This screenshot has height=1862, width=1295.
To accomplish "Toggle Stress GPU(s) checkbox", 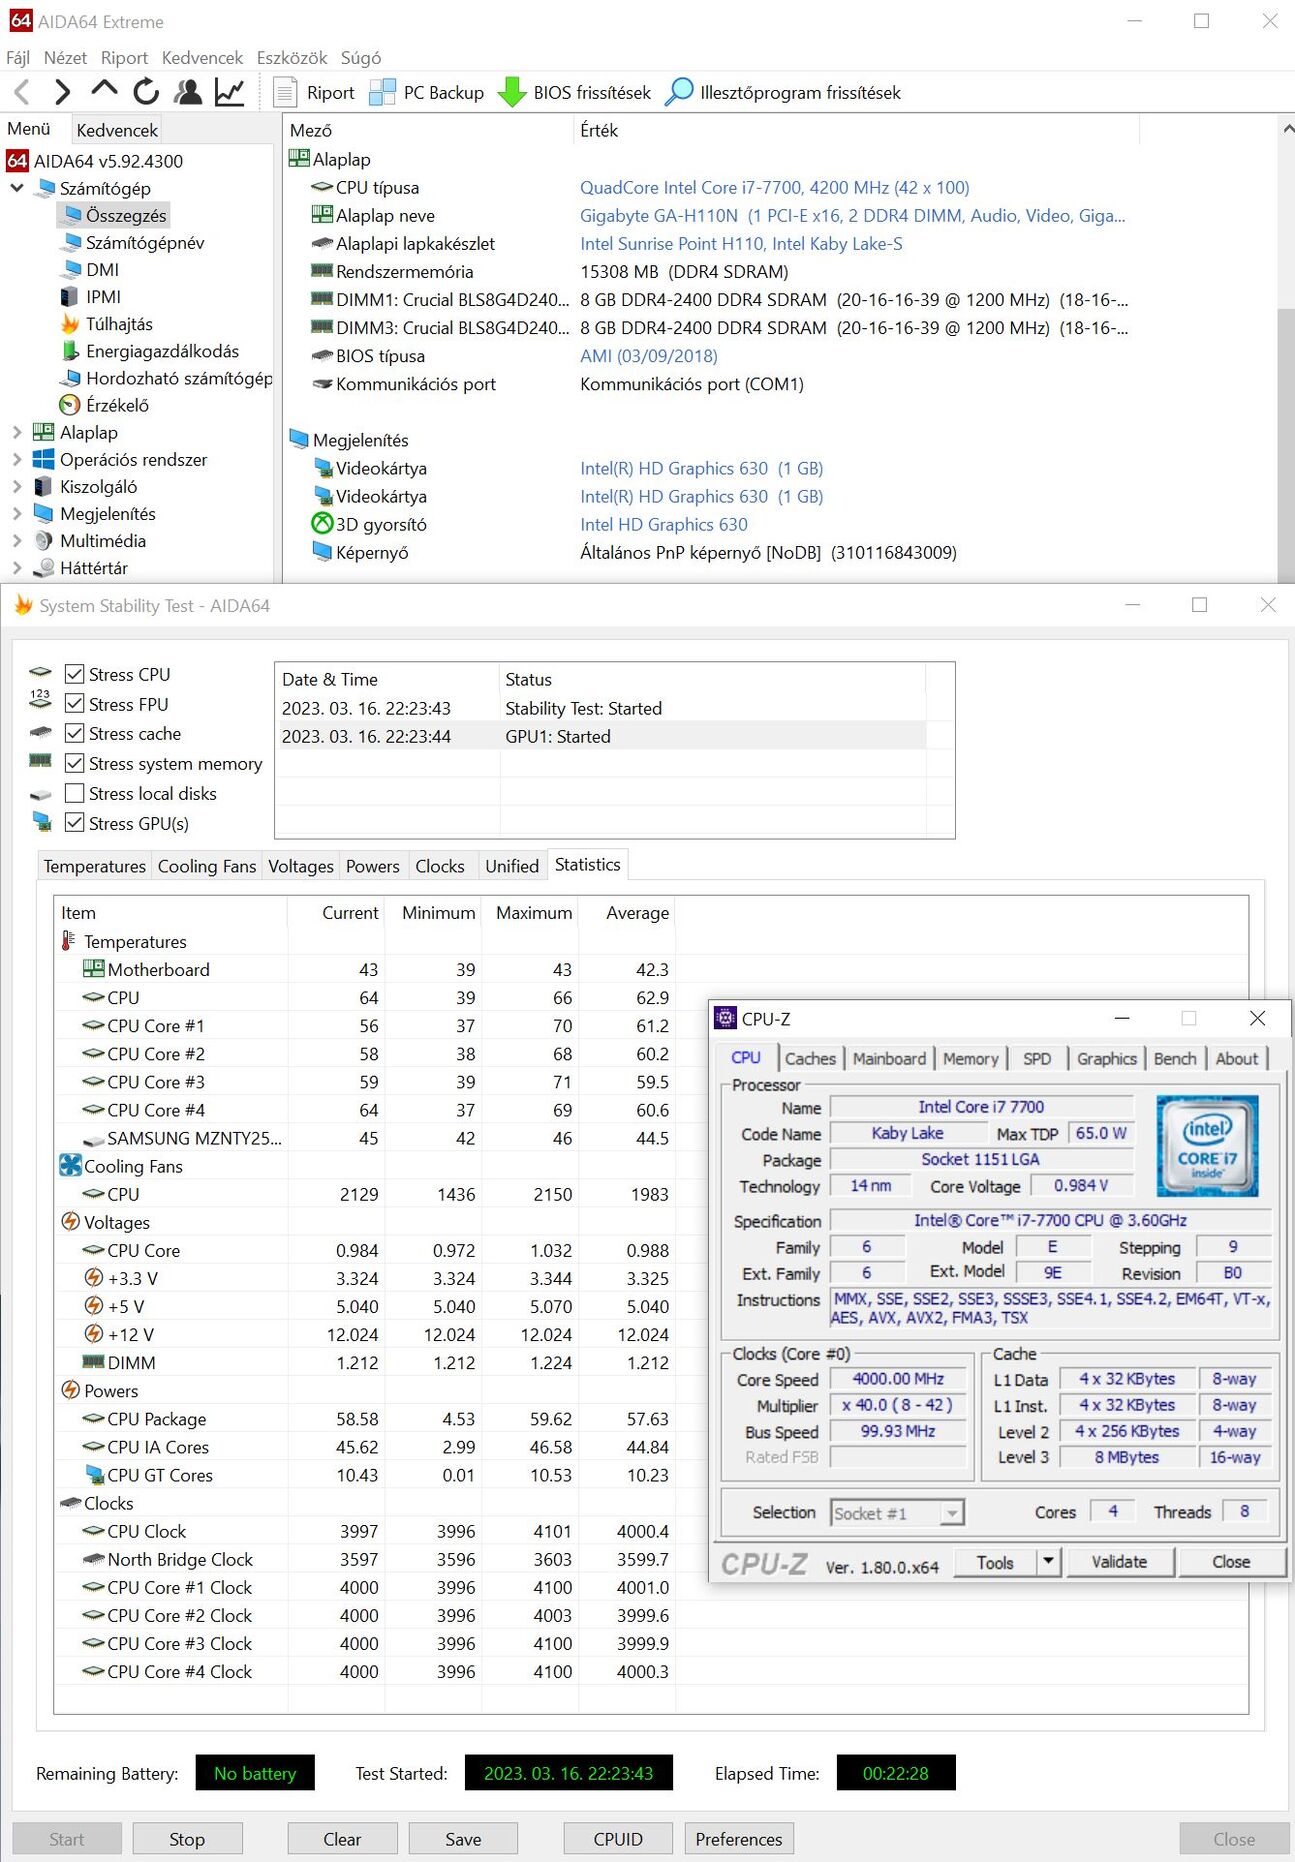I will click(74, 823).
